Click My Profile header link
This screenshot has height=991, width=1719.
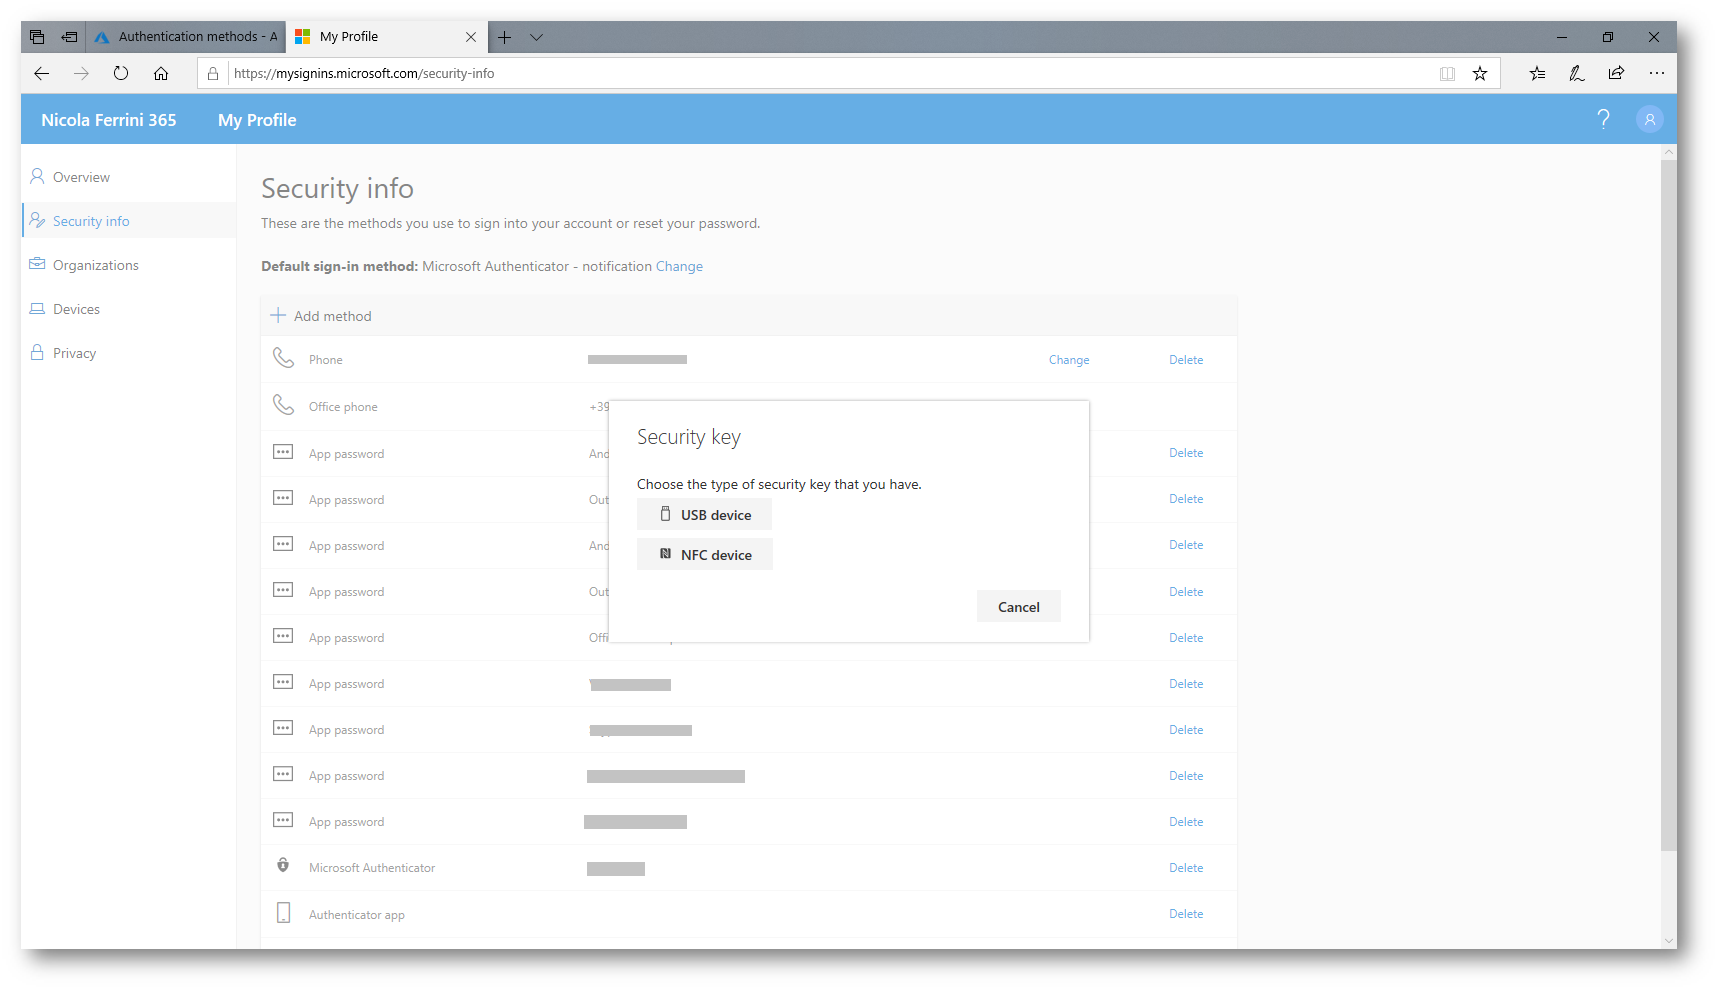pyautogui.click(x=257, y=120)
